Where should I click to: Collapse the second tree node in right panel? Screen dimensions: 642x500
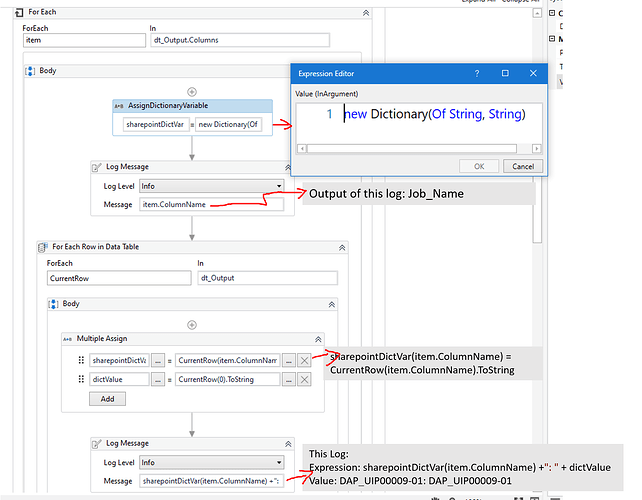tap(552, 39)
